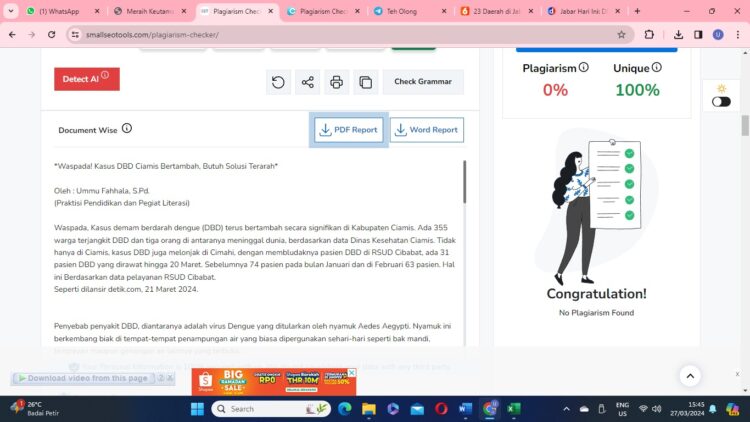Bookmark this page with the star icon

coord(621,34)
